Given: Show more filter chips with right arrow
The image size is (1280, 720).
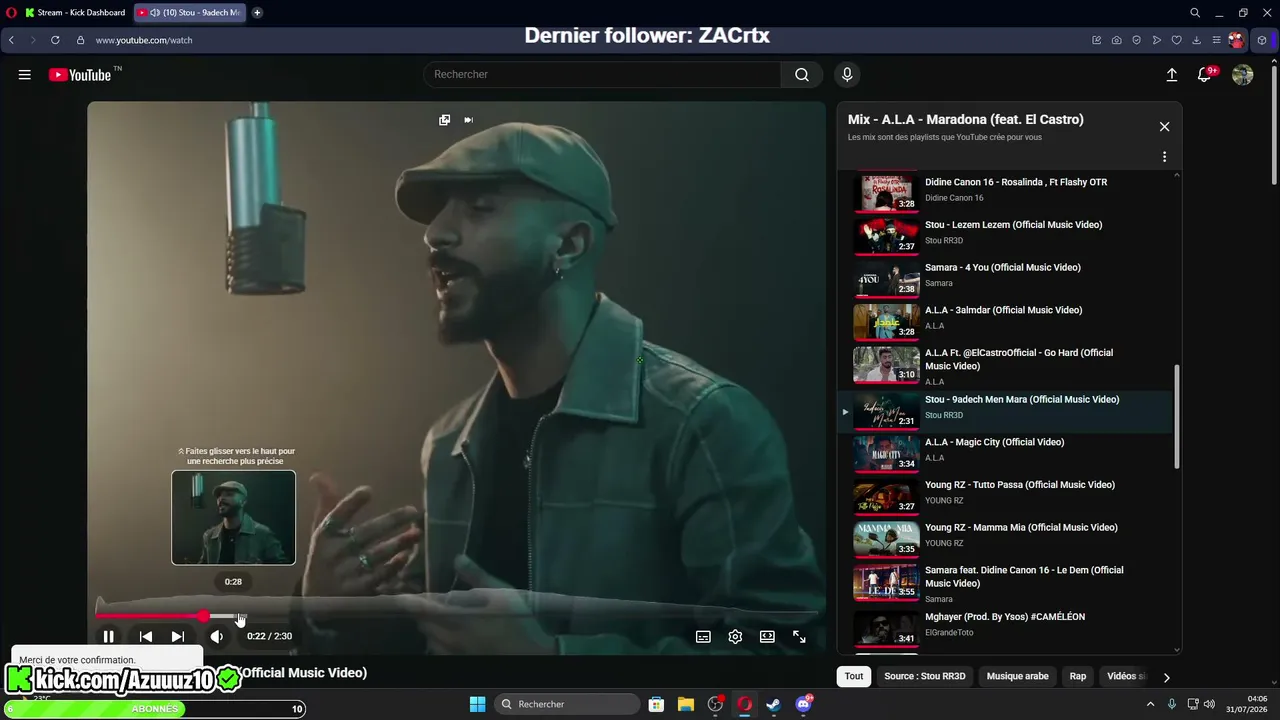Looking at the screenshot, I should [x=1166, y=677].
